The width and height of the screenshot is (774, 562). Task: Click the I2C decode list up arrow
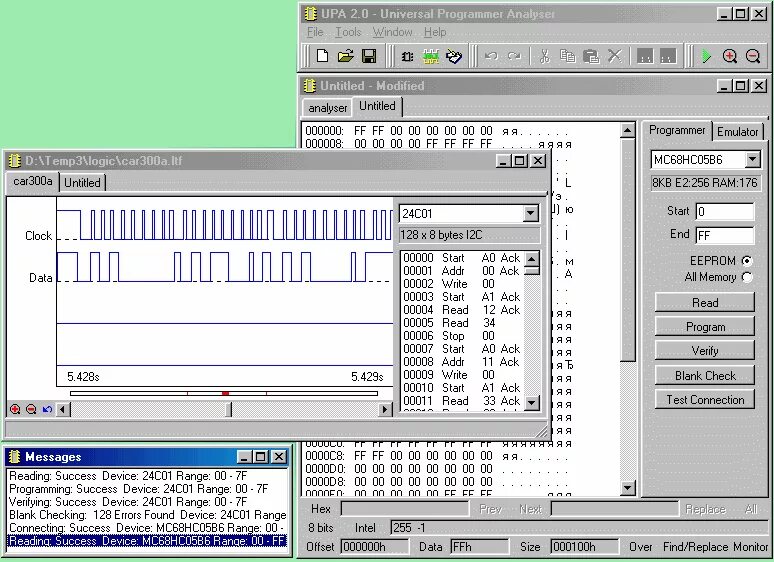532,259
